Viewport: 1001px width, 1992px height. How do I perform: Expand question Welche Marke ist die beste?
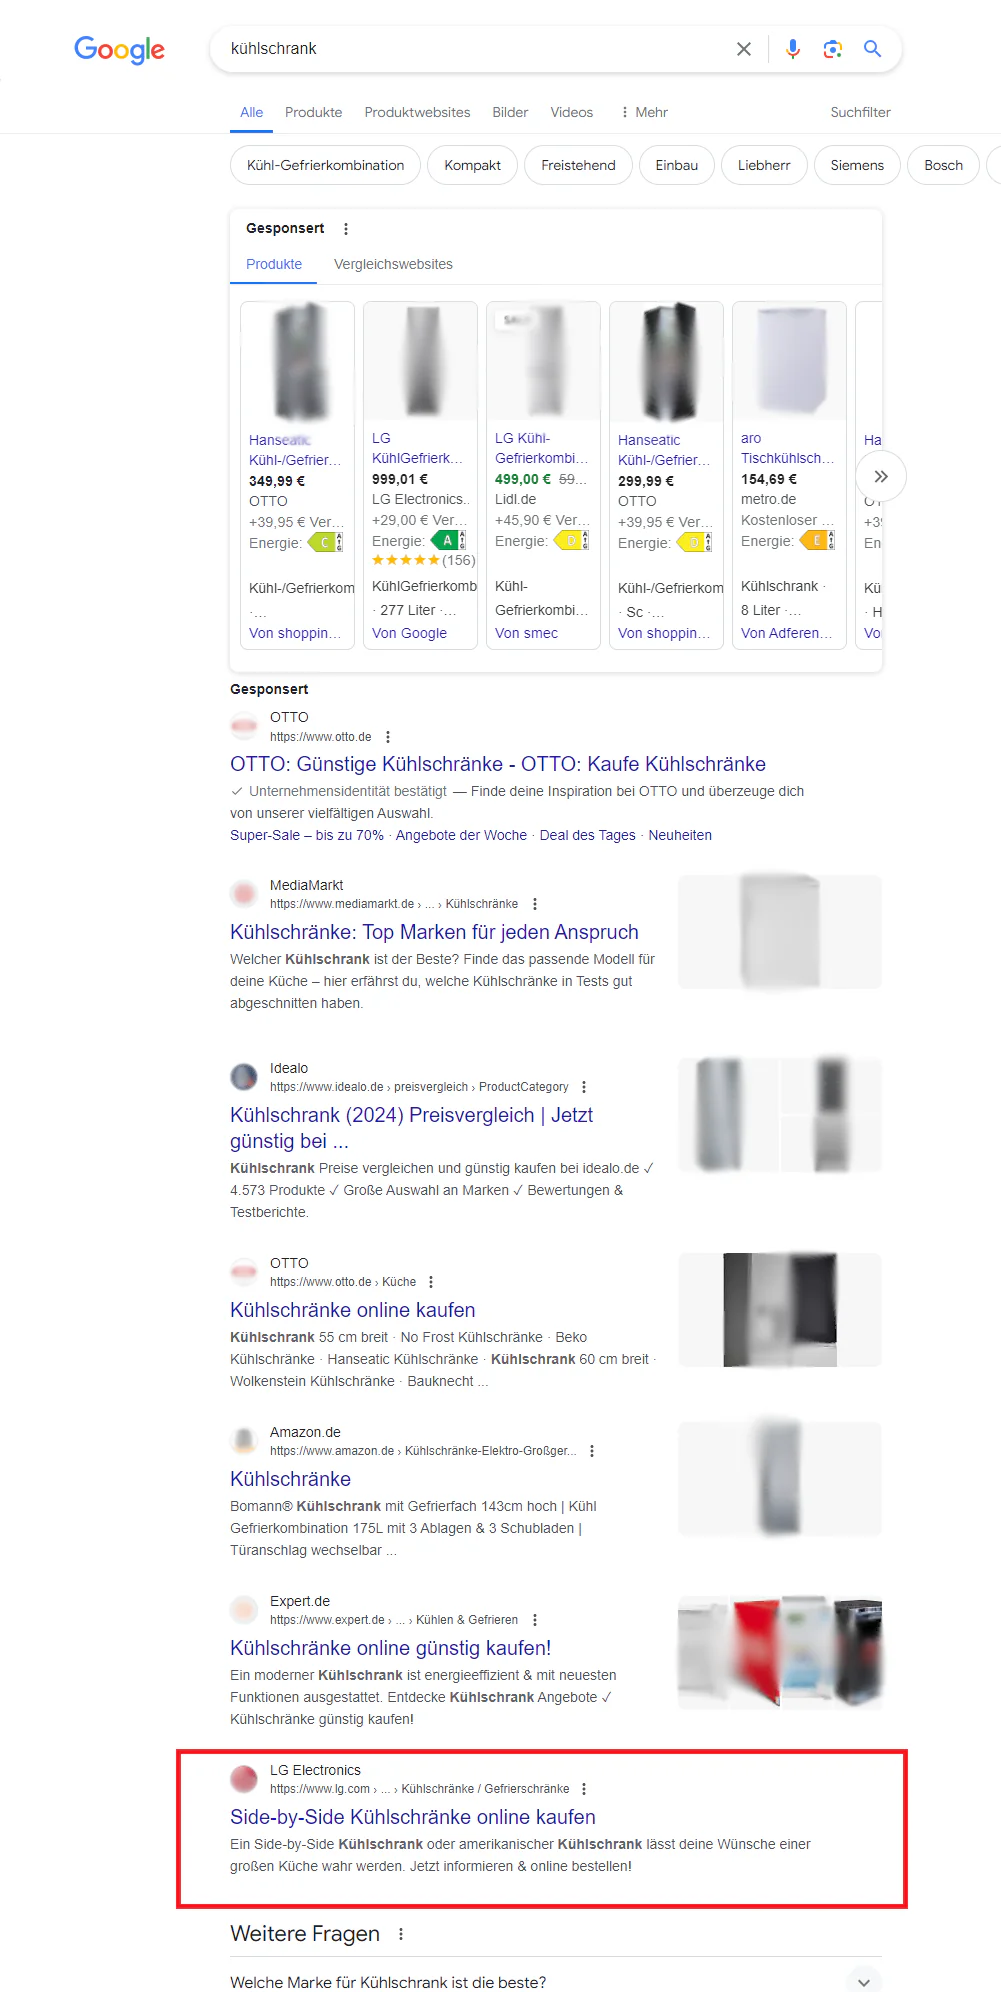556,1982
